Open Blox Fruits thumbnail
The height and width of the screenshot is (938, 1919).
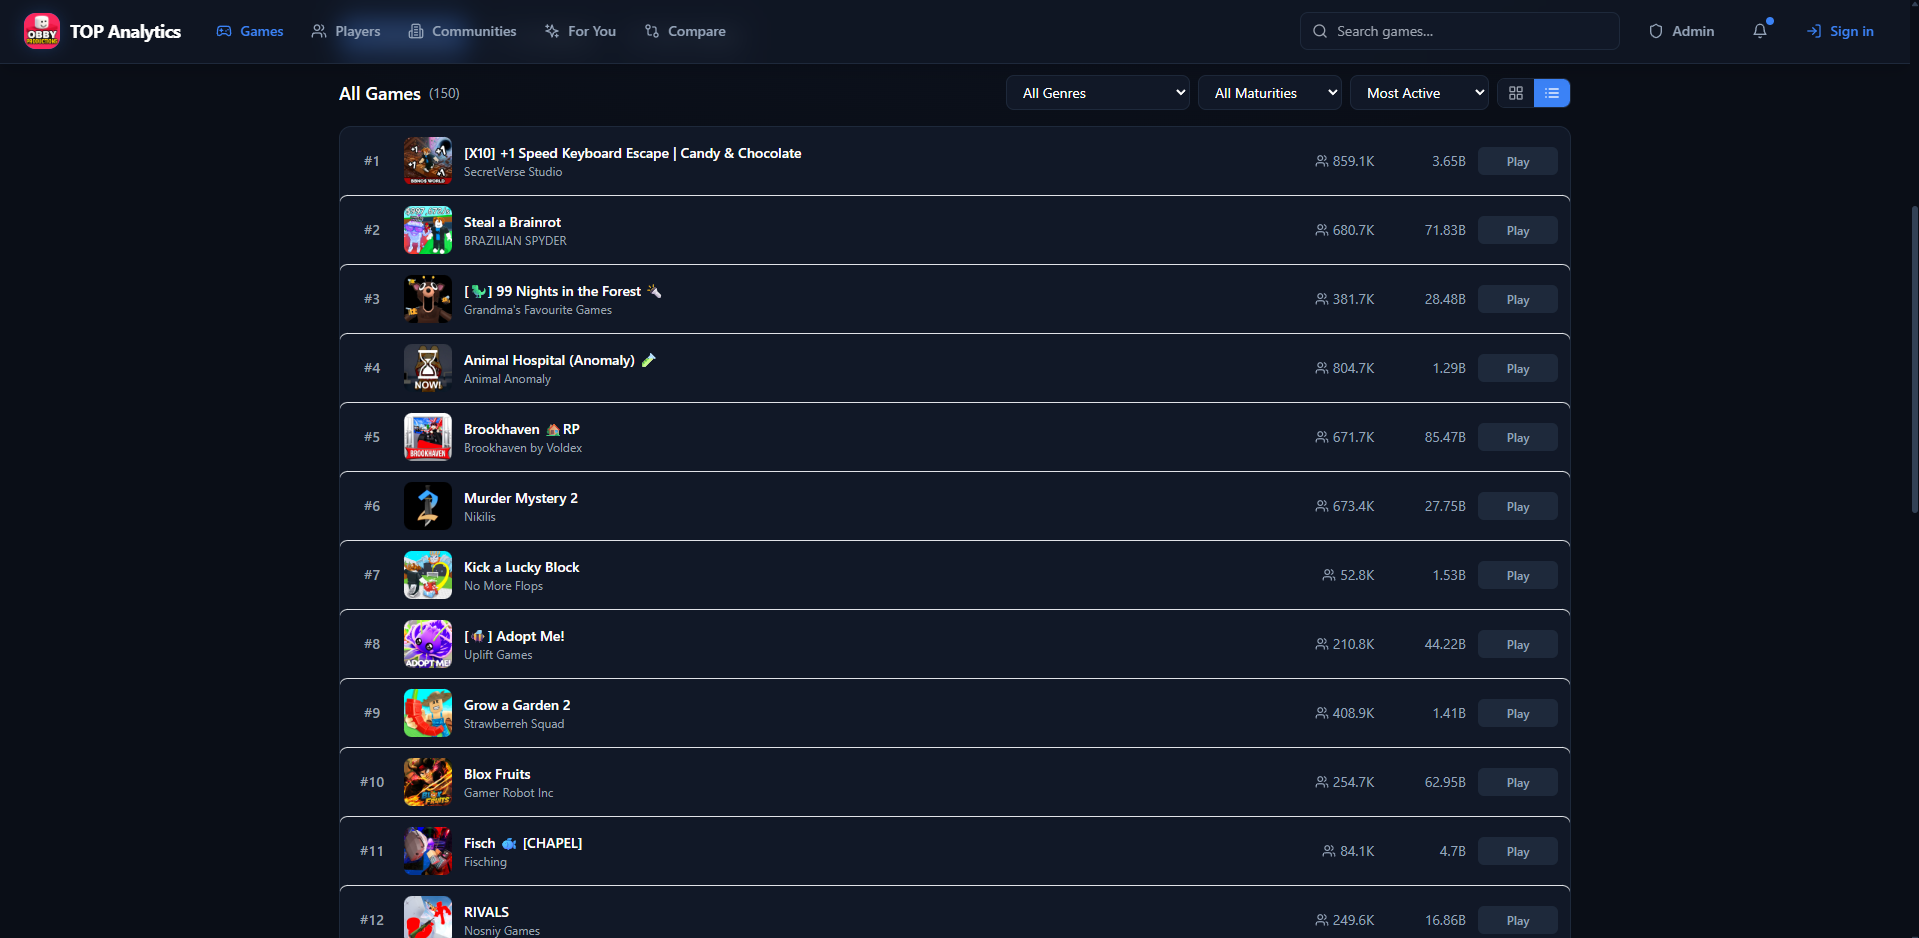[x=428, y=782]
